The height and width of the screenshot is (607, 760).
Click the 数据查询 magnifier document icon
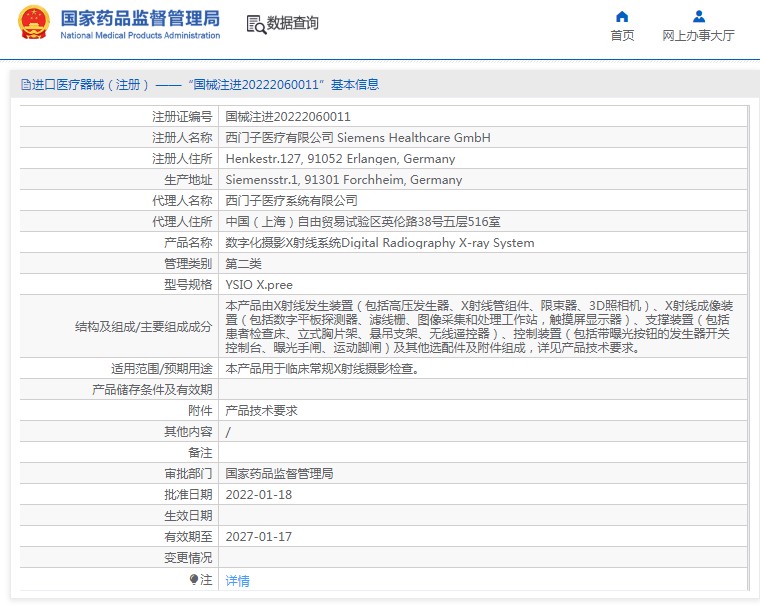(254, 23)
